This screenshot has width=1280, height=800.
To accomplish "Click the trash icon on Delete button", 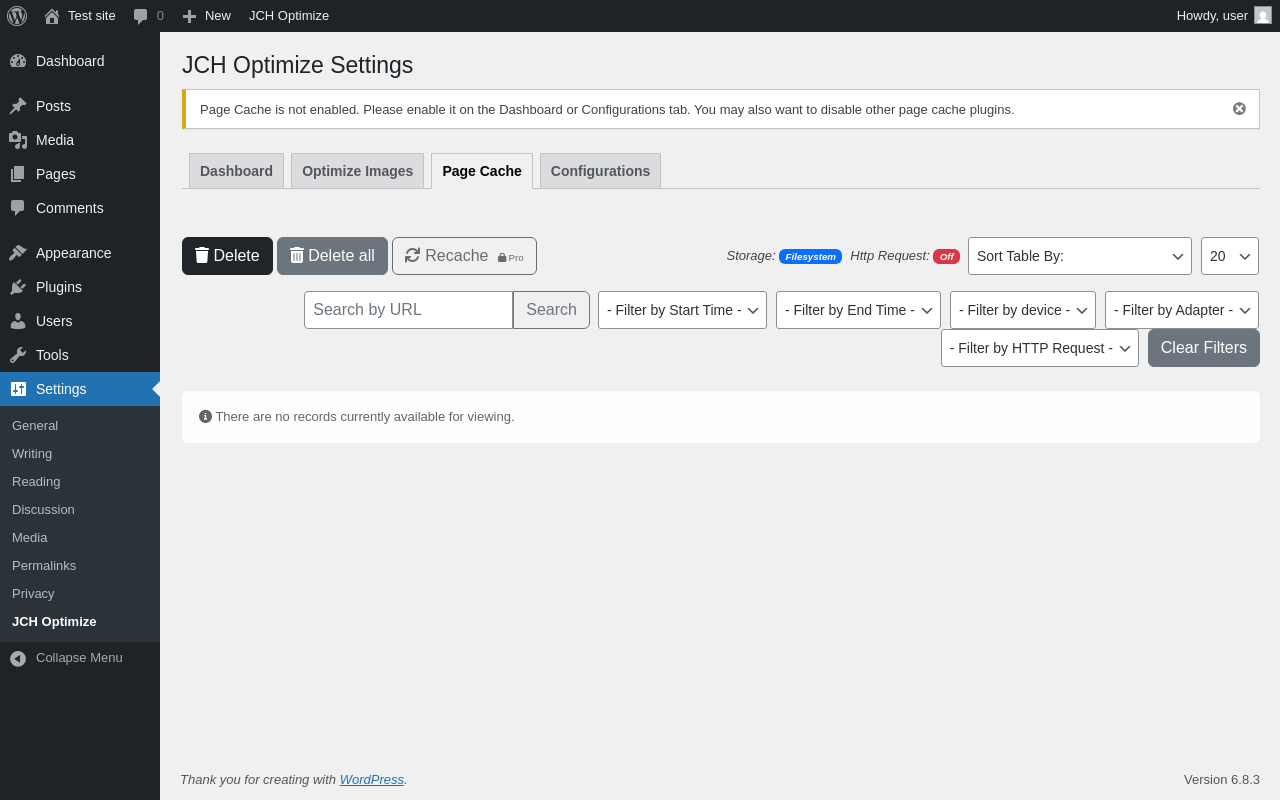I will click(x=202, y=255).
